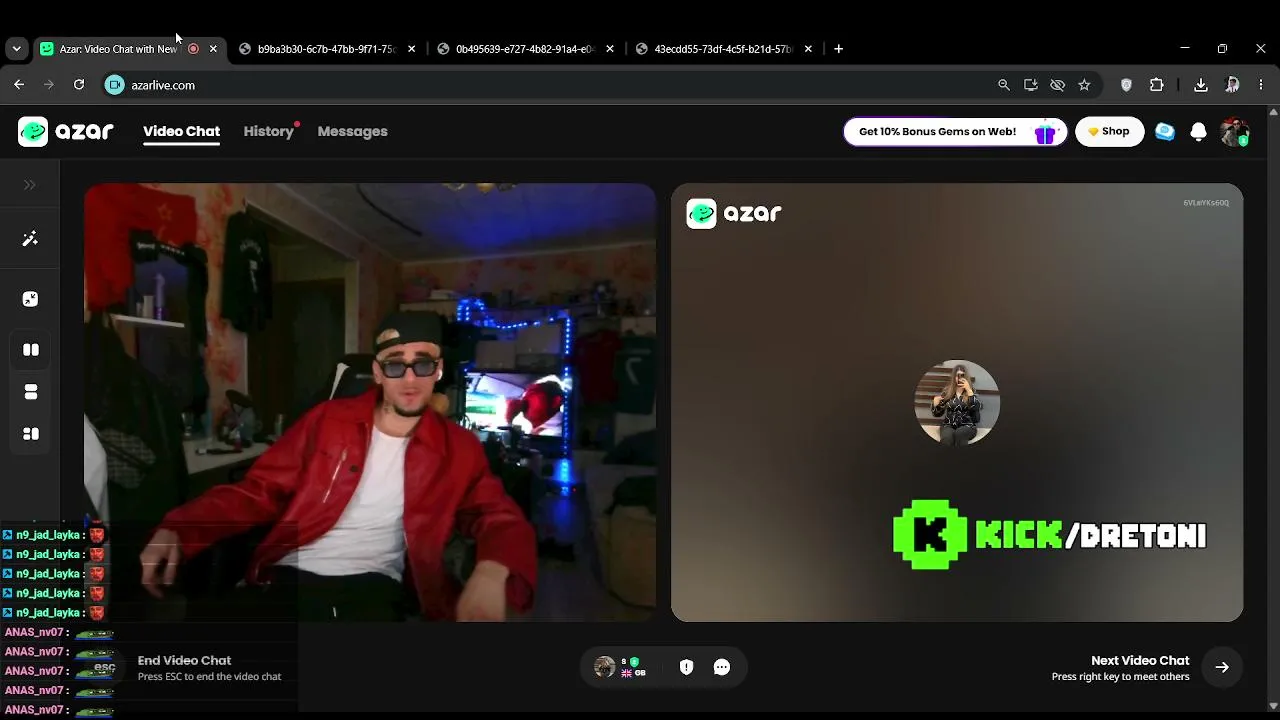Select the mixed grid layout option
Image resolution: width=1280 pixels, height=720 pixels.
pyautogui.click(x=31, y=434)
